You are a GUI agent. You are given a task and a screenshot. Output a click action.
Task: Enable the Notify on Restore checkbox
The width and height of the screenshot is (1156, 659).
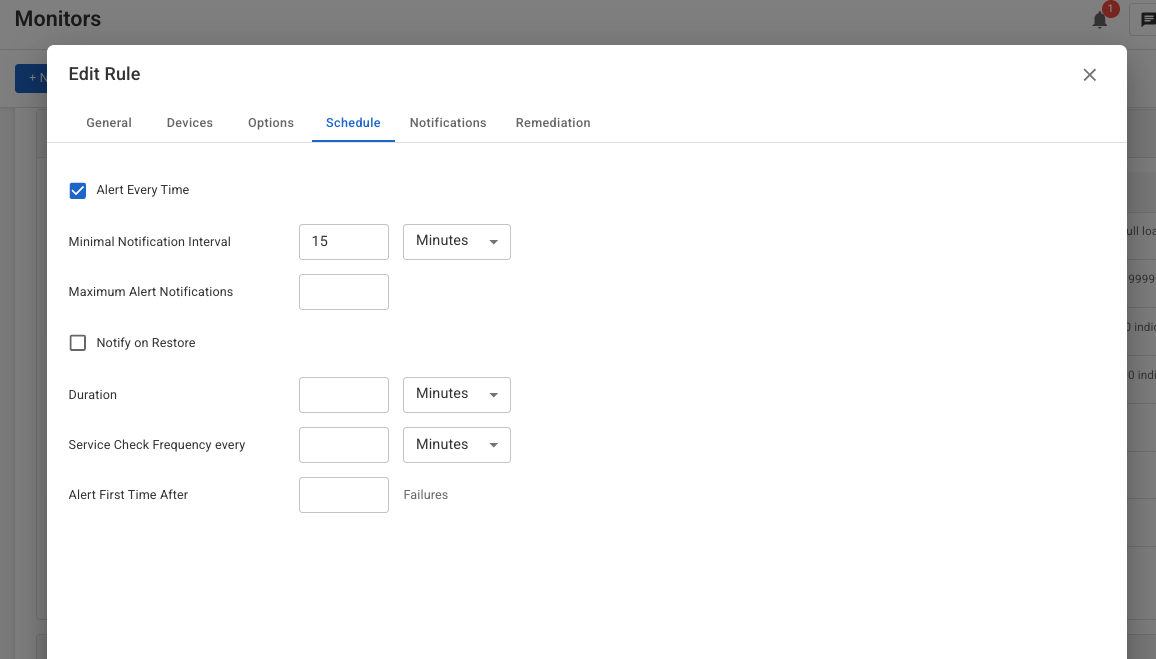(x=77, y=343)
